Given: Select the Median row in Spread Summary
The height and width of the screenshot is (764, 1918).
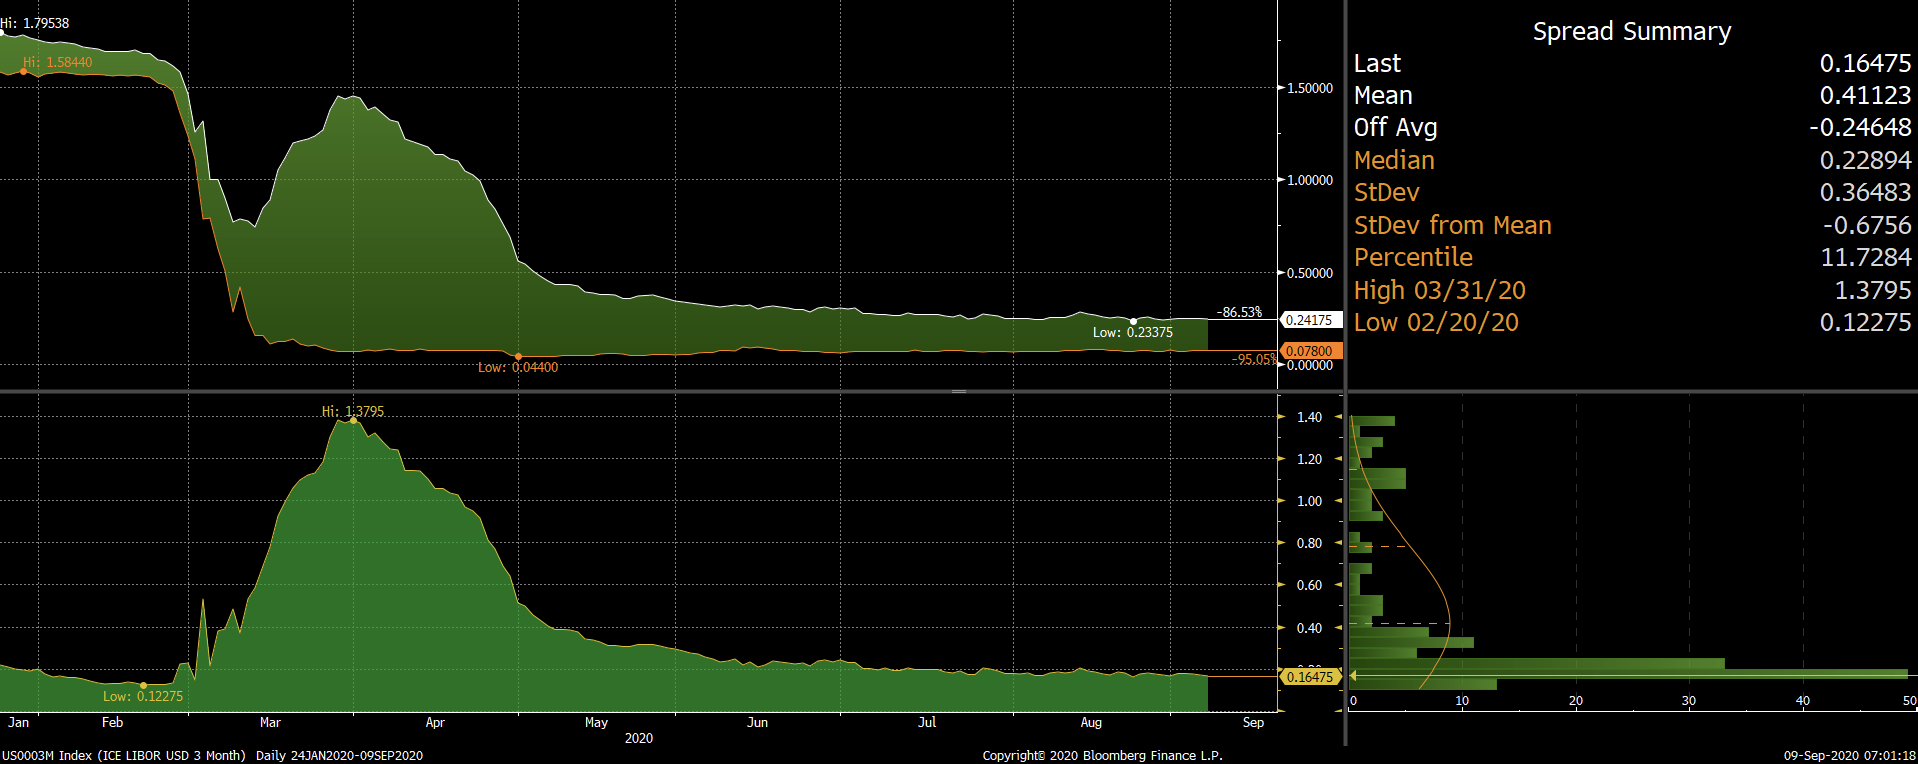Looking at the screenshot, I should coord(1631,160).
